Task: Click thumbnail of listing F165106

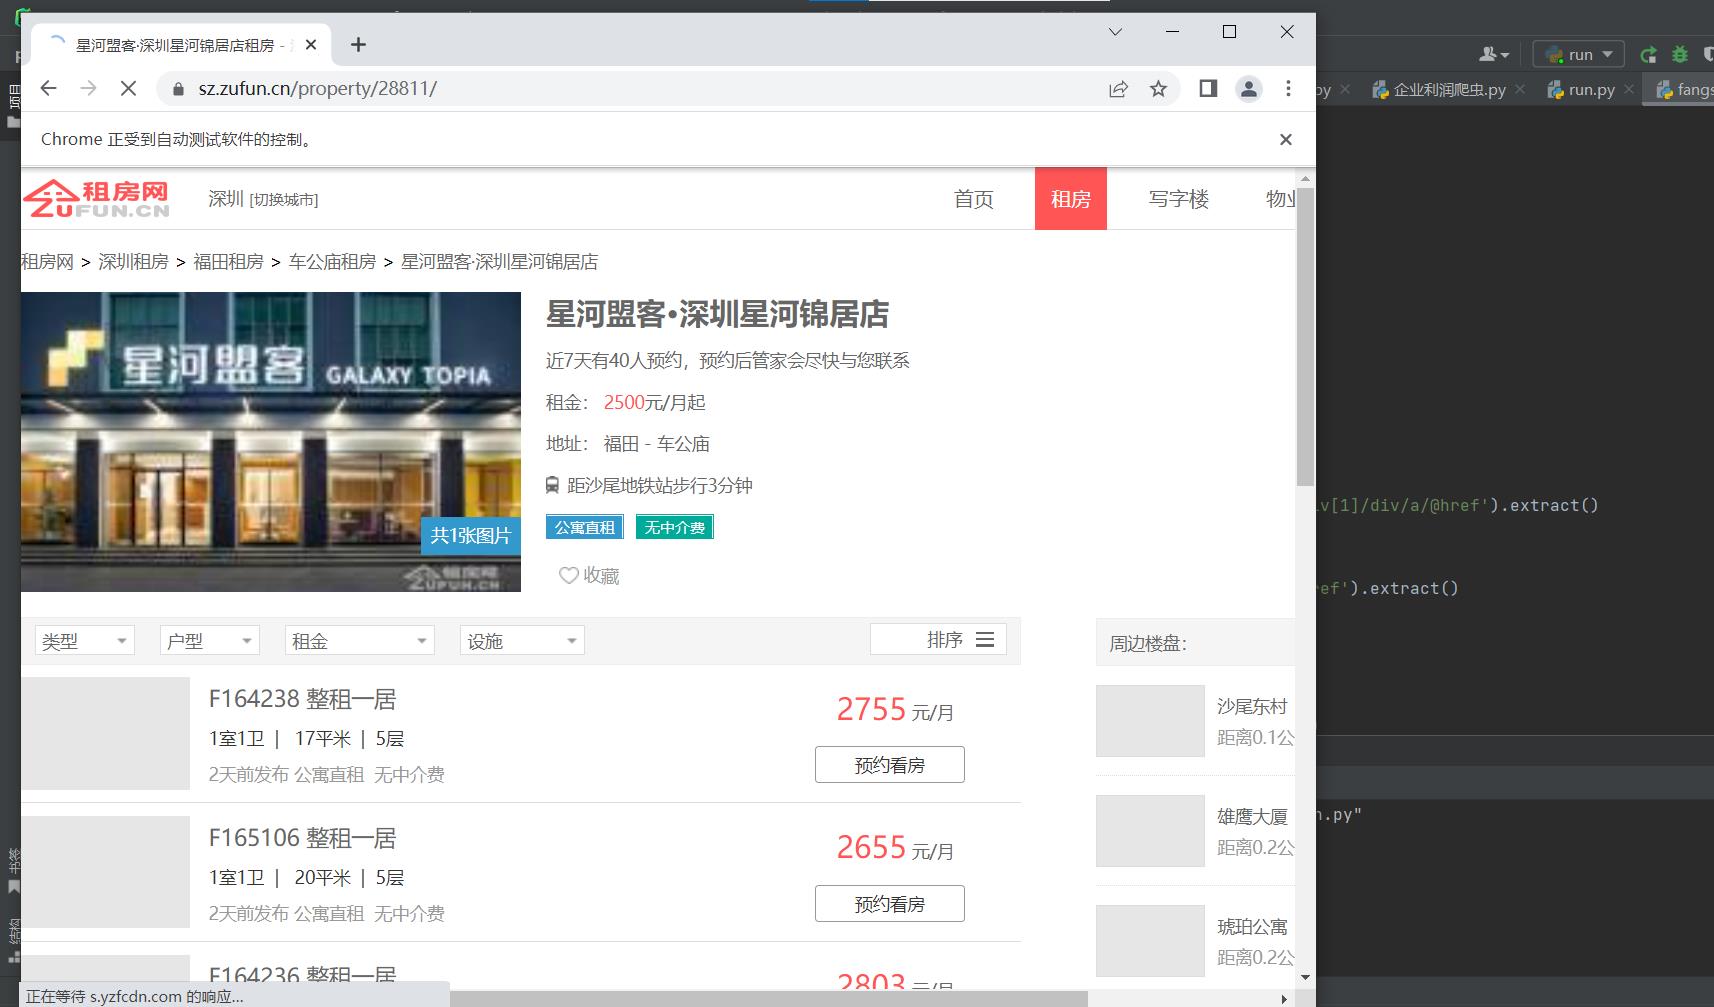Action: point(105,872)
